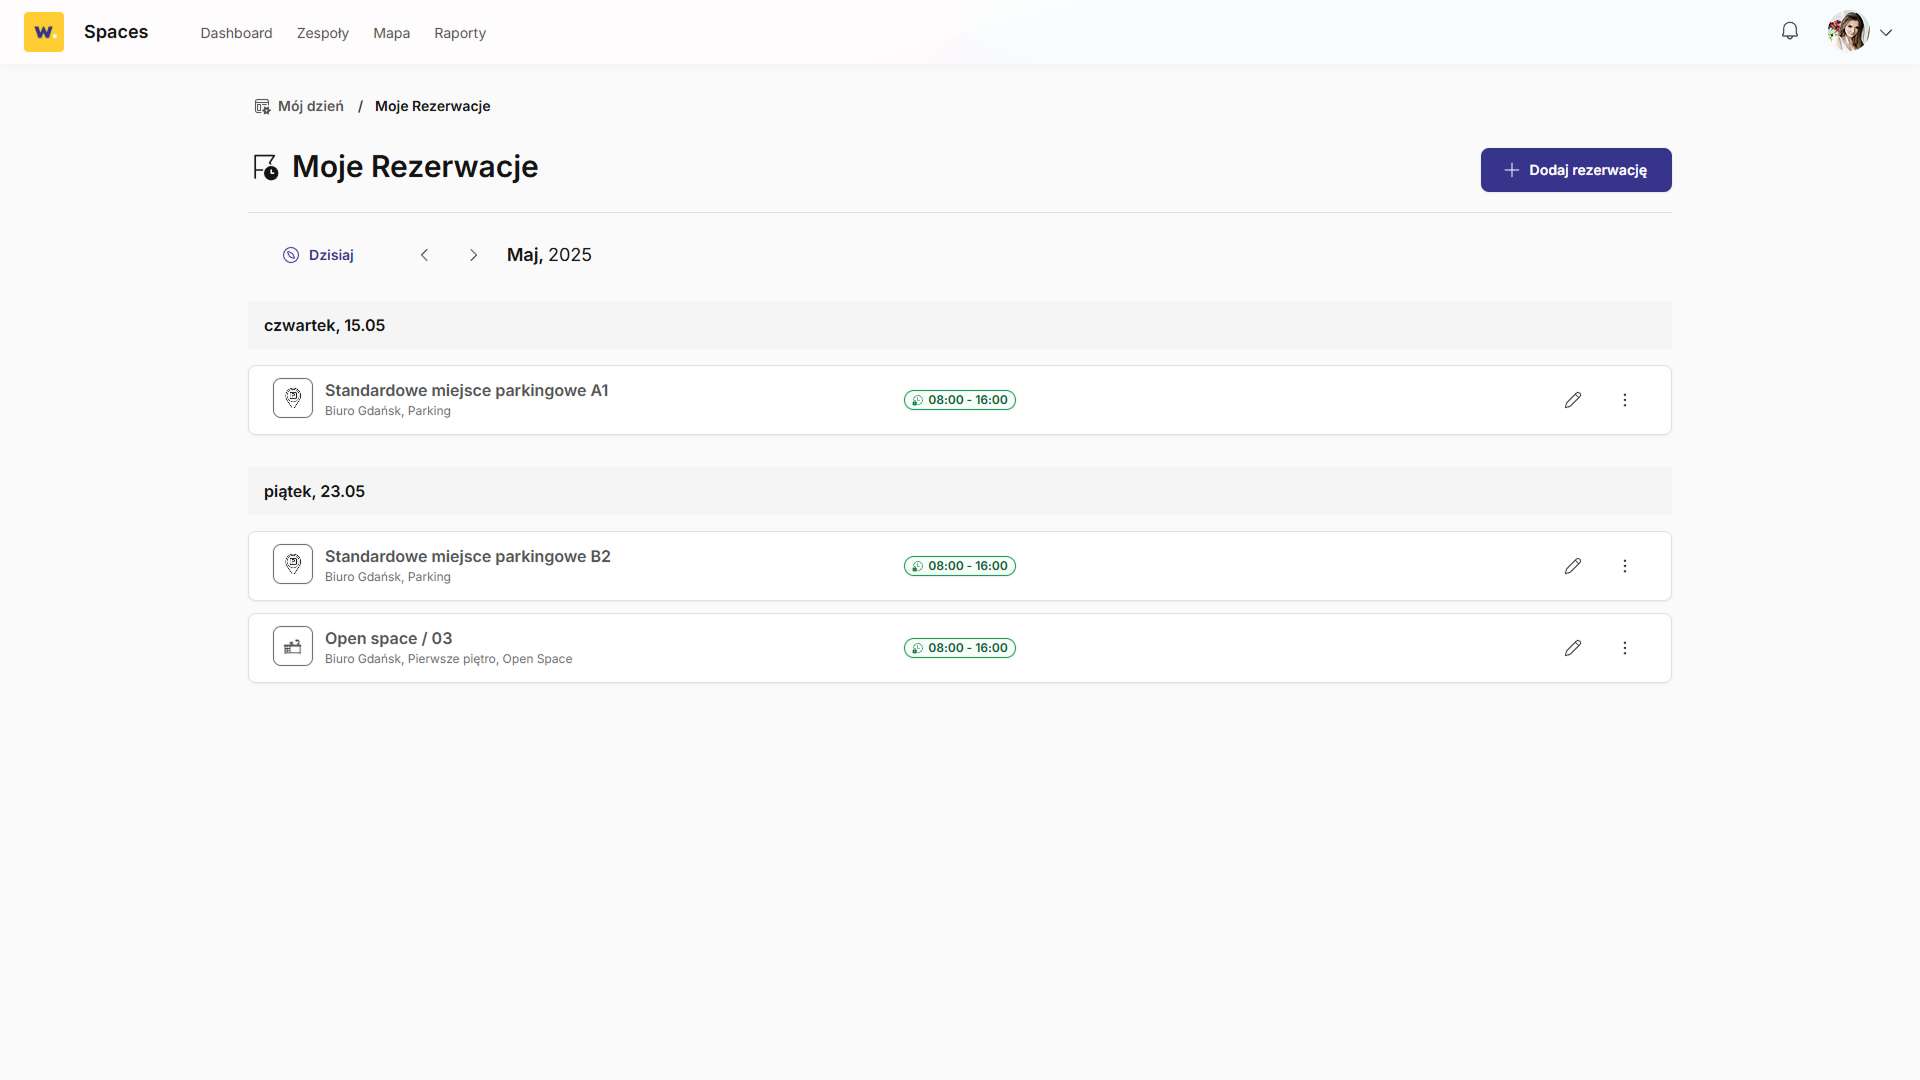Click the Moje Rezerwacje heading icon

265,167
